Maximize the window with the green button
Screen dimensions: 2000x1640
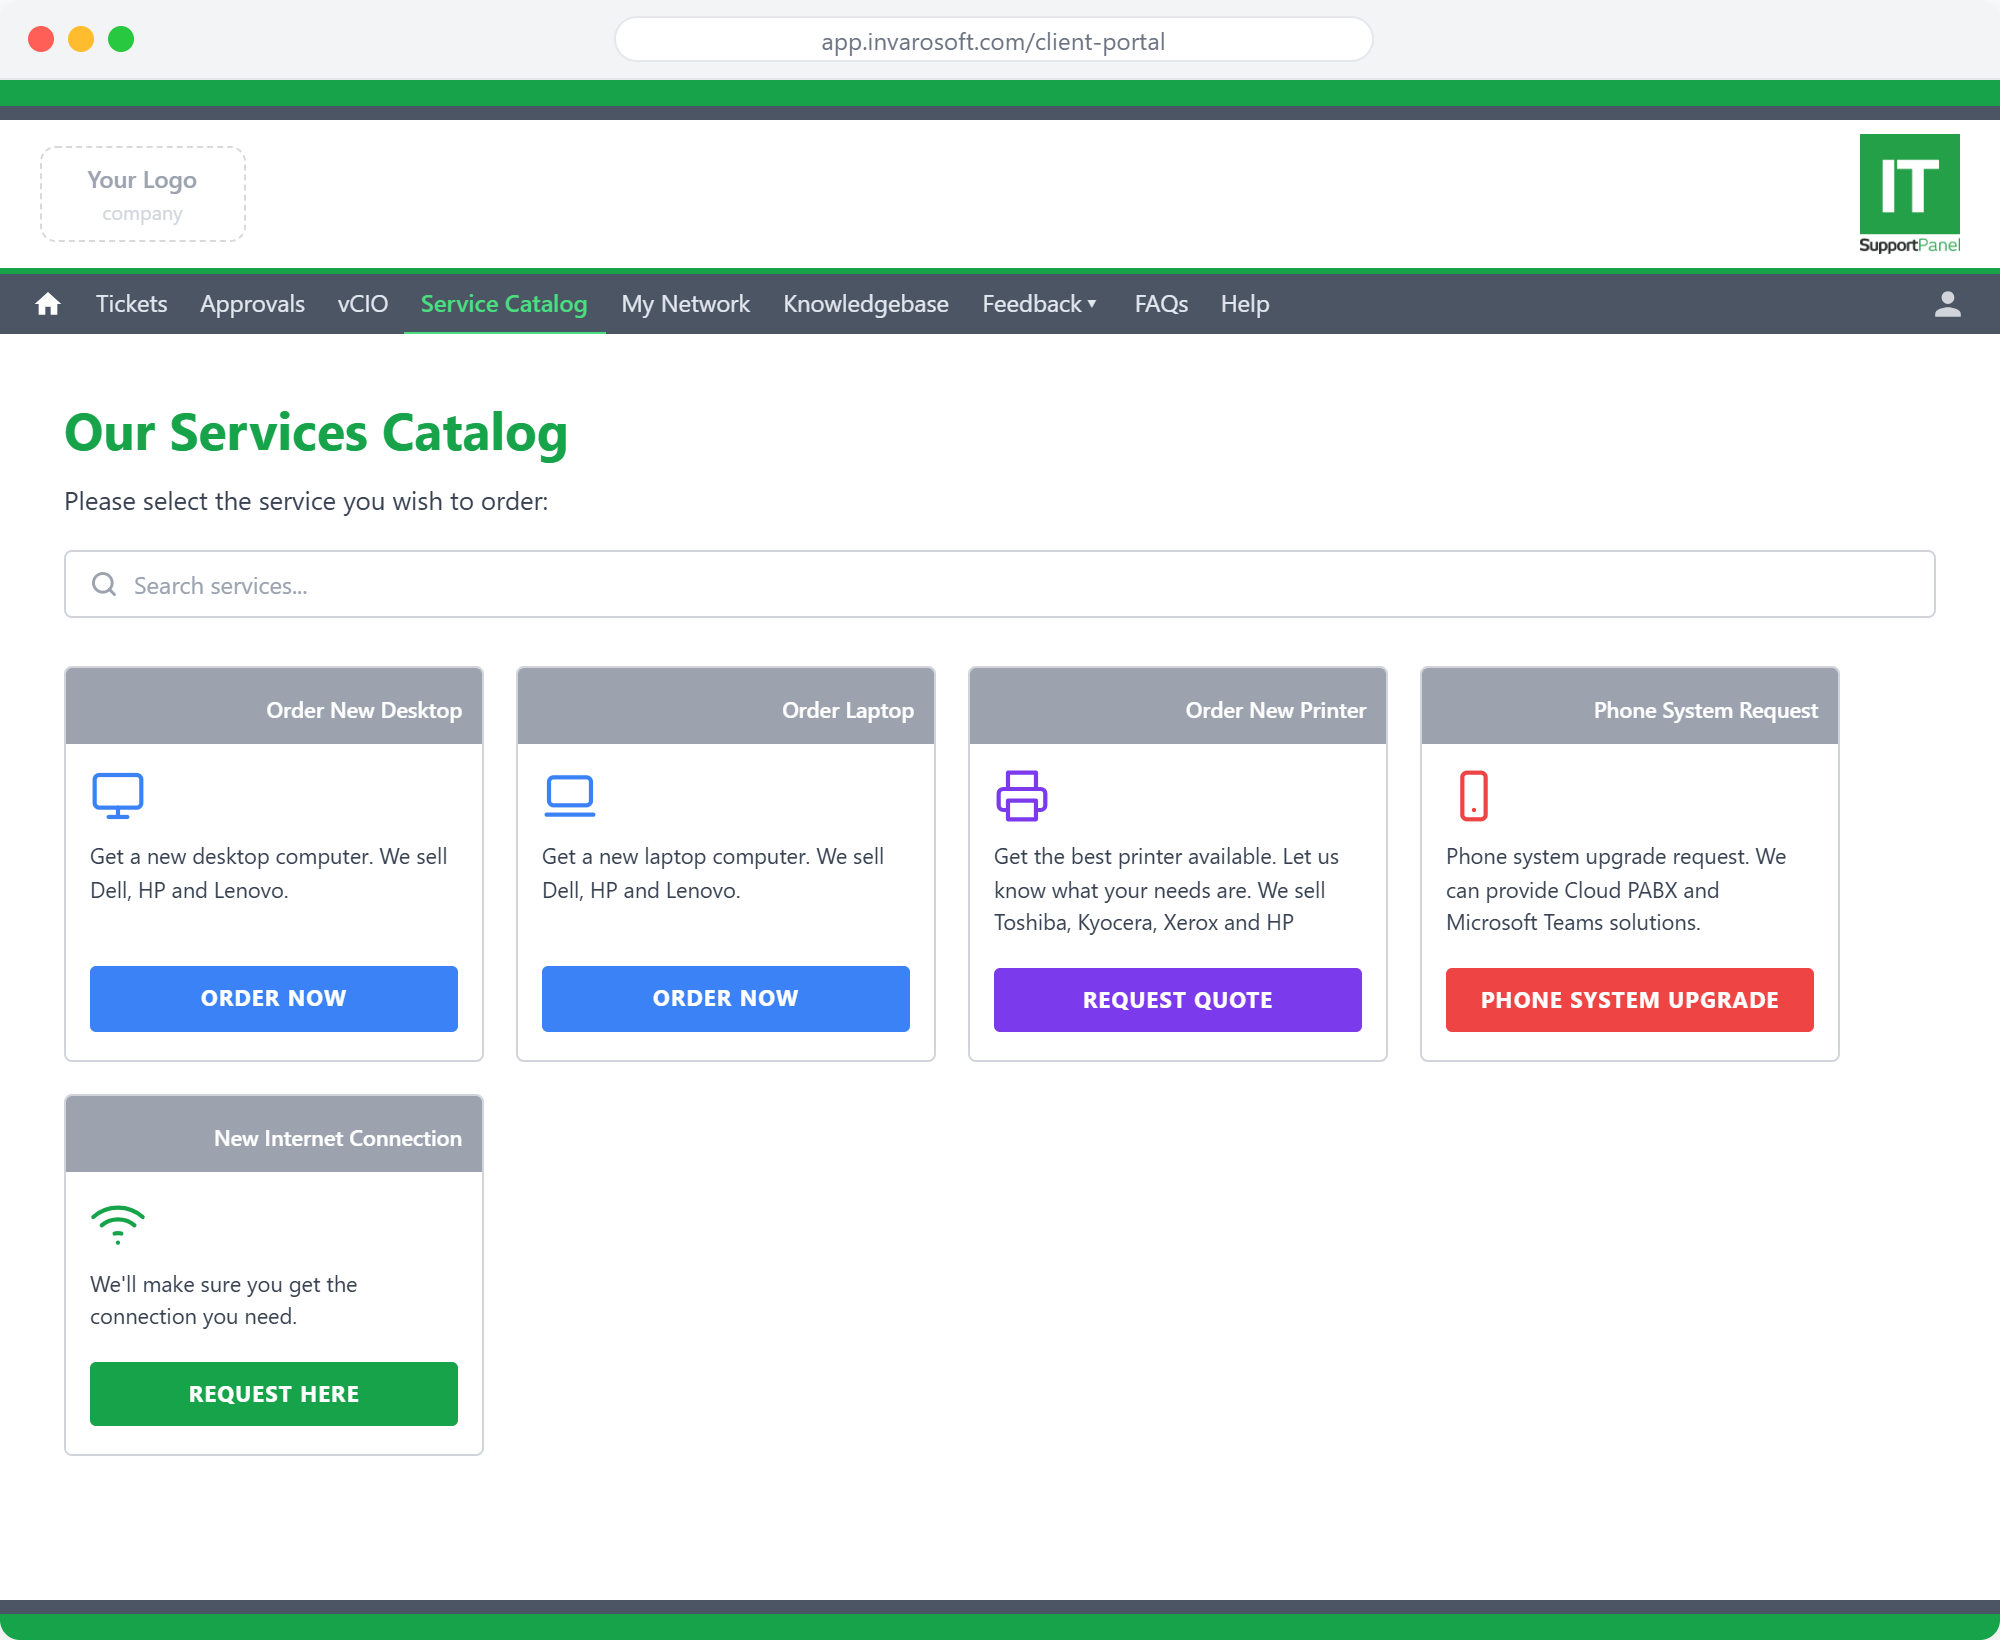click(x=121, y=39)
